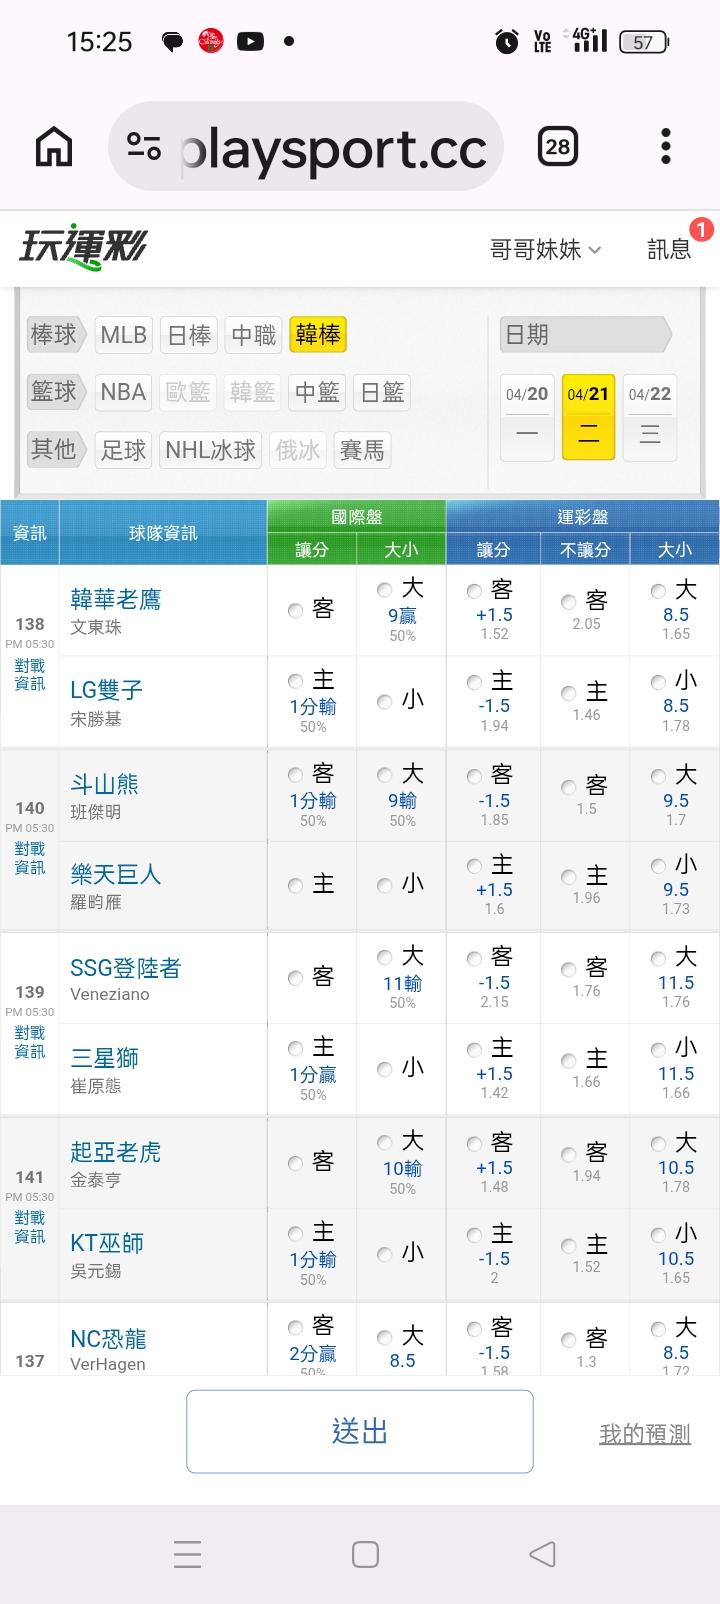Select 運彩盤 大 11.5 radio for SSG登陸者
Viewport: 720px width, 1604px height.
point(658,958)
